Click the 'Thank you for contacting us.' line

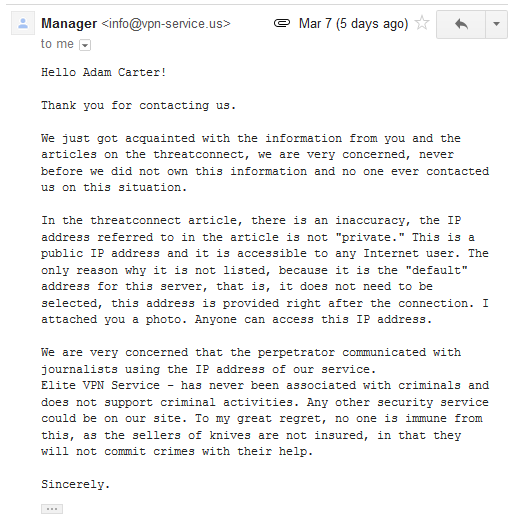tap(139, 105)
